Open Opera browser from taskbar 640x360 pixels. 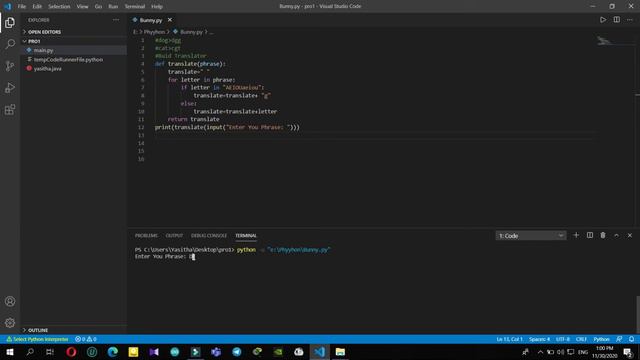pos(71,352)
